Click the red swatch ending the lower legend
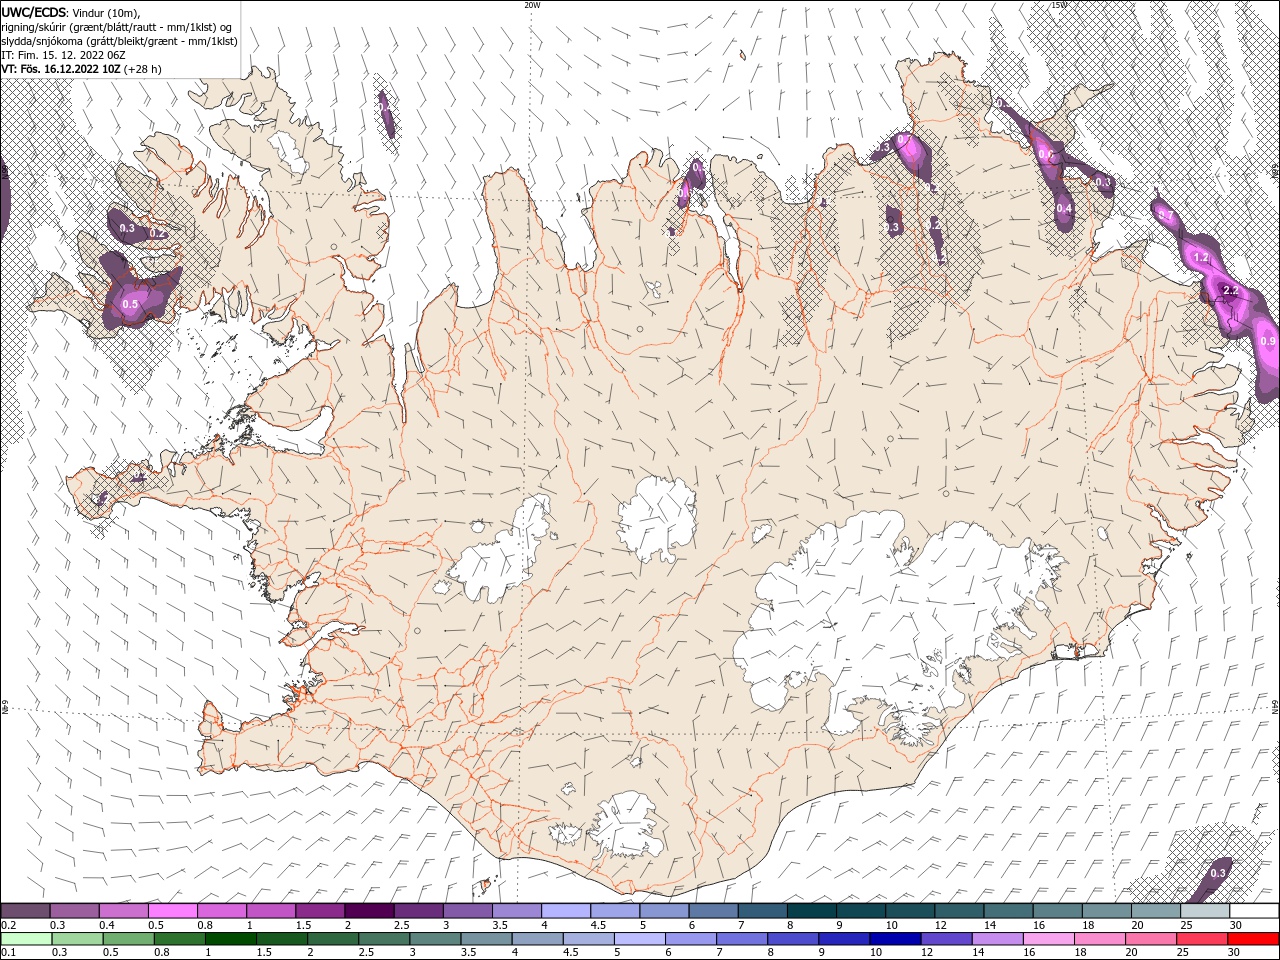1280x960 pixels. 1253,939
